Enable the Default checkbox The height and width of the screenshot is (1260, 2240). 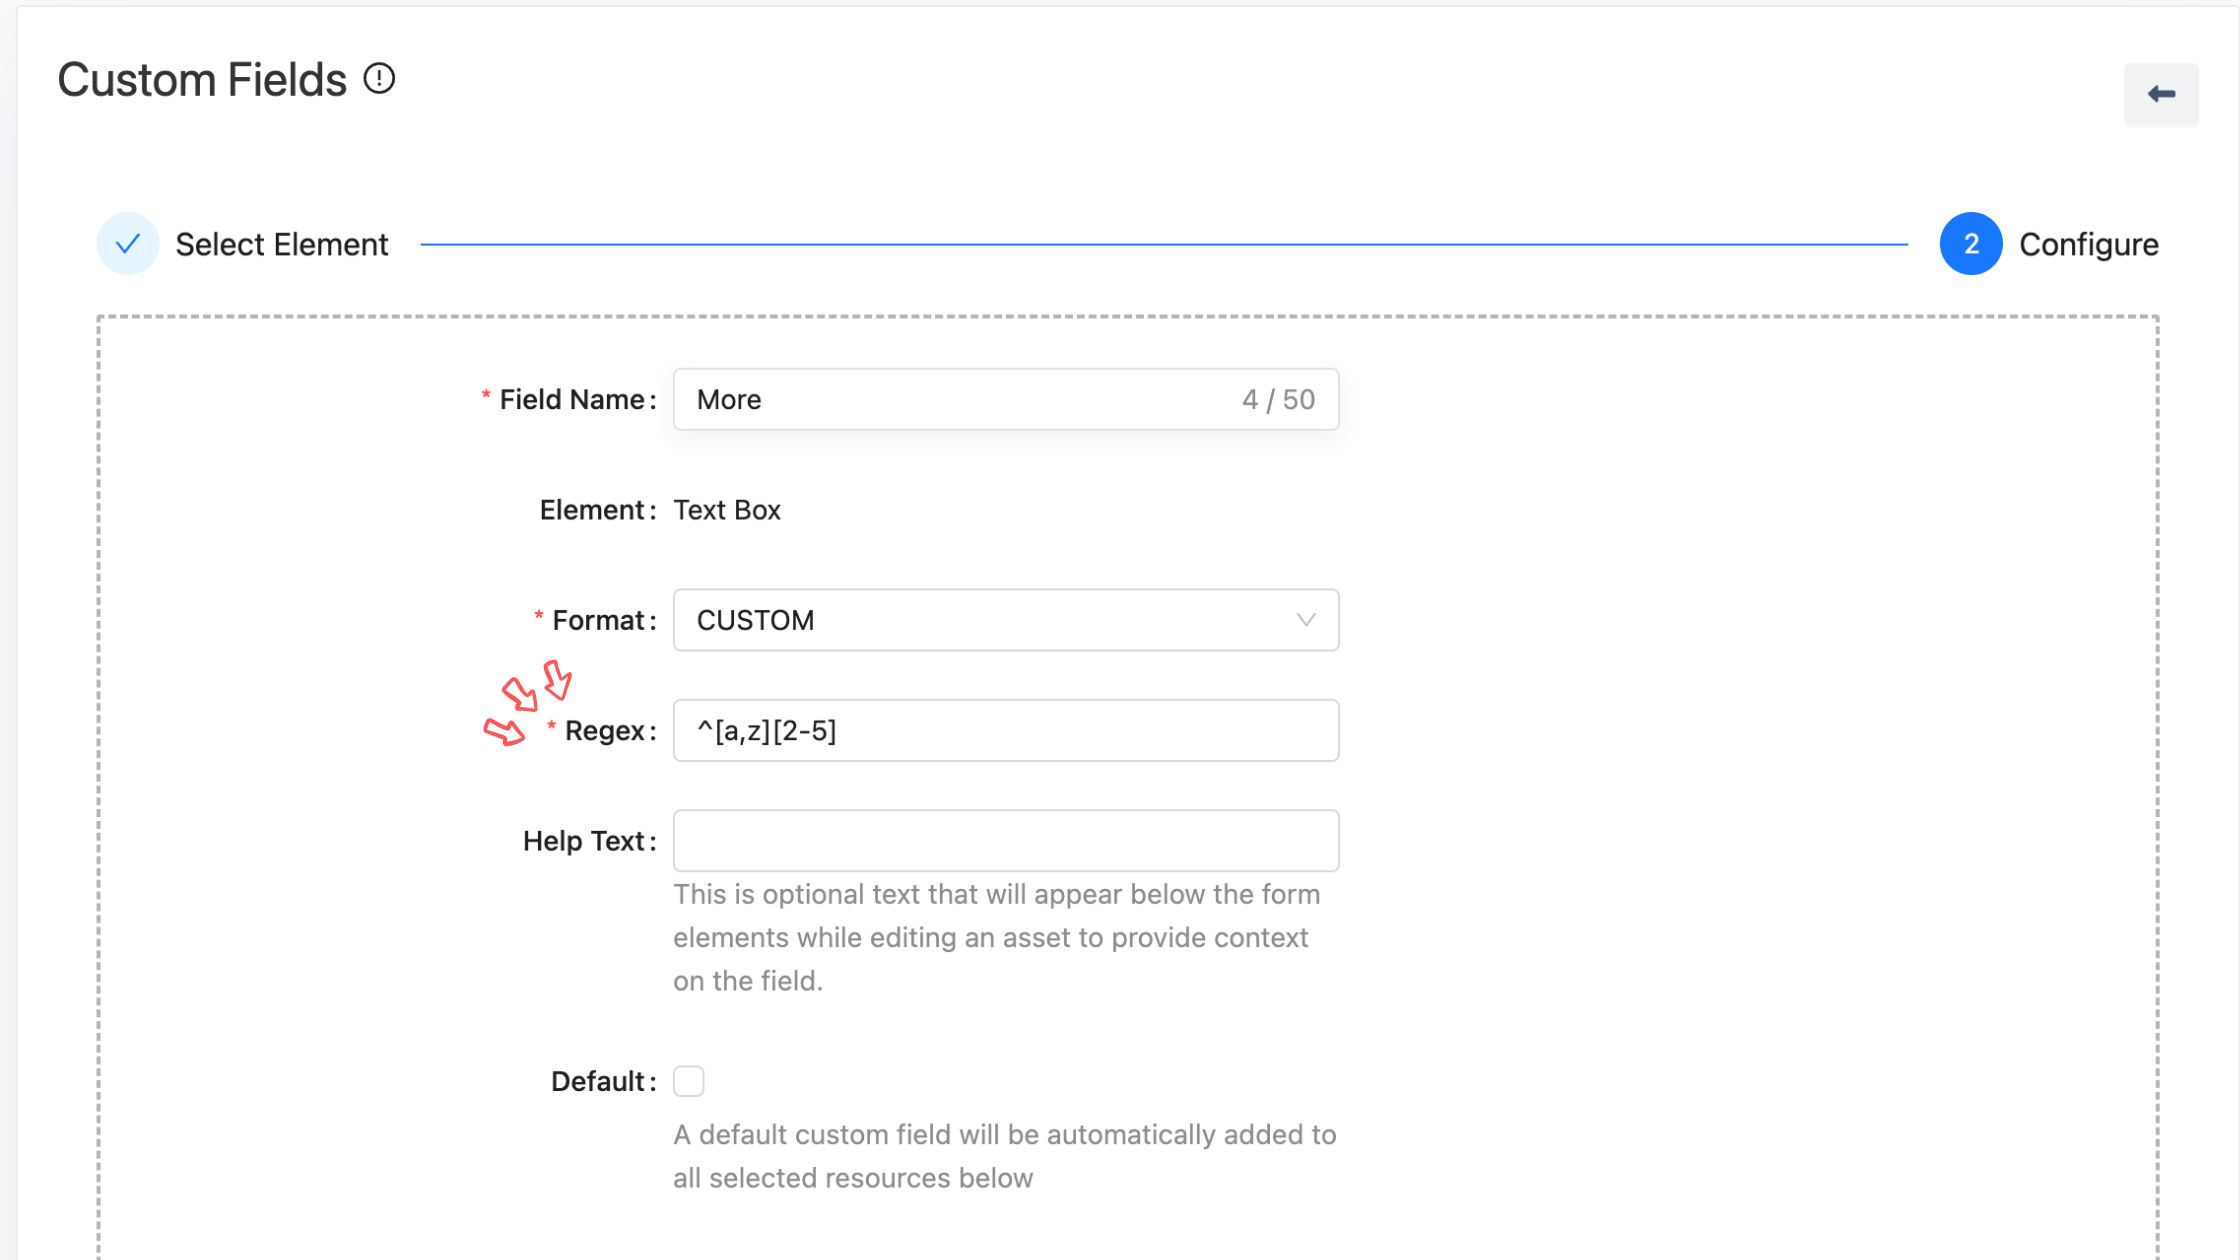(x=688, y=1081)
